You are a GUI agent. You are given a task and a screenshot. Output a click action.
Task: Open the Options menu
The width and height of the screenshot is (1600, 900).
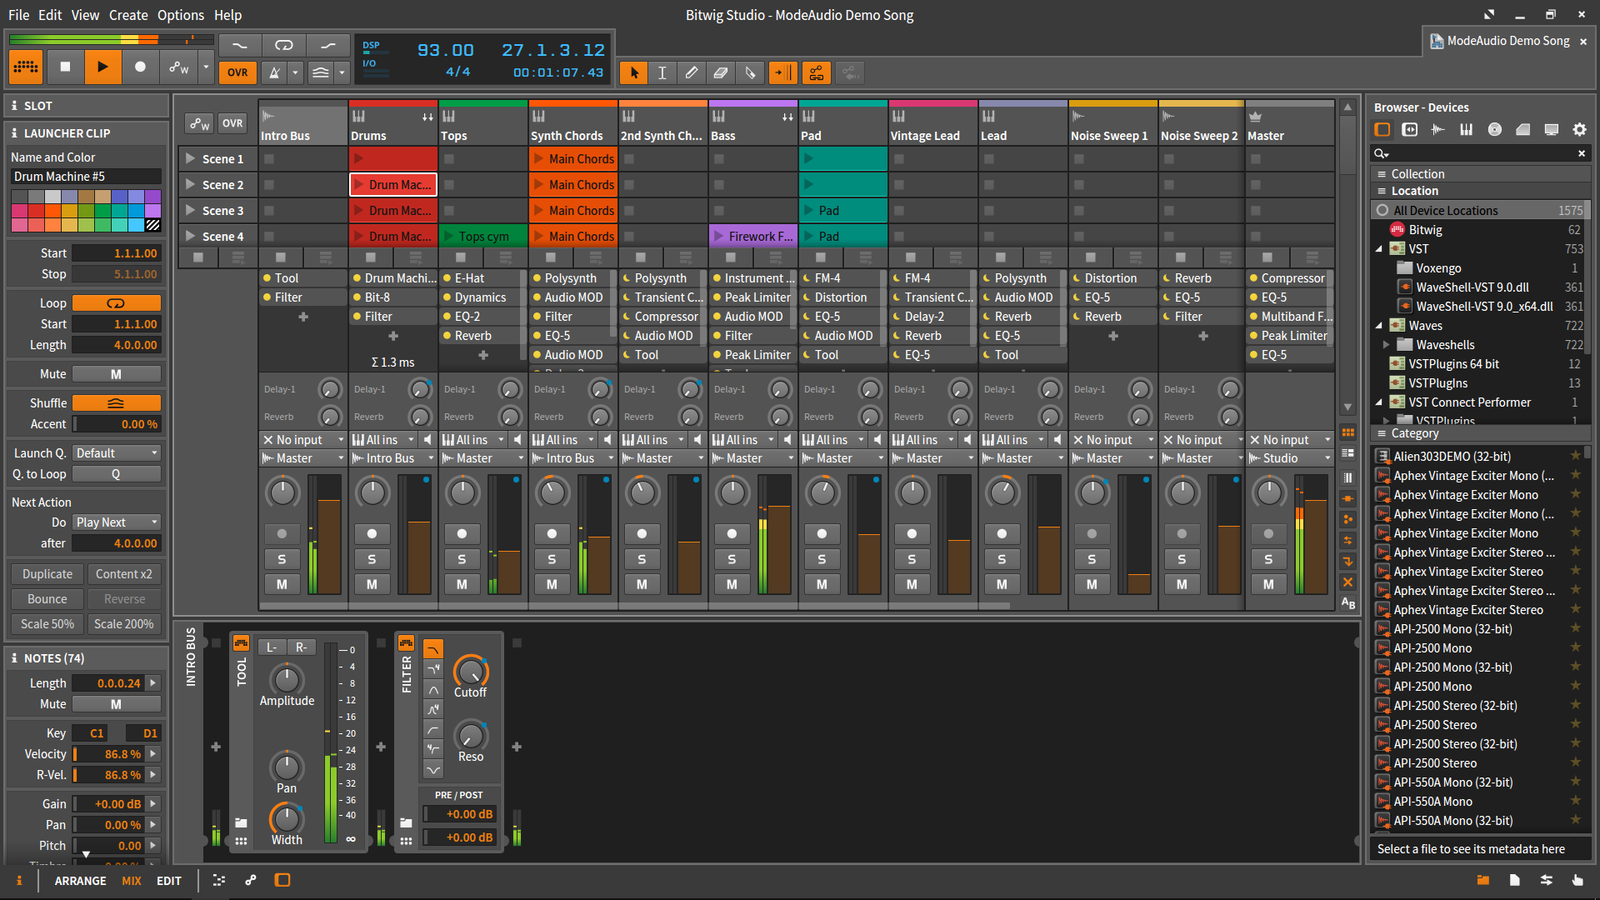pyautogui.click(x=180, y=15)
